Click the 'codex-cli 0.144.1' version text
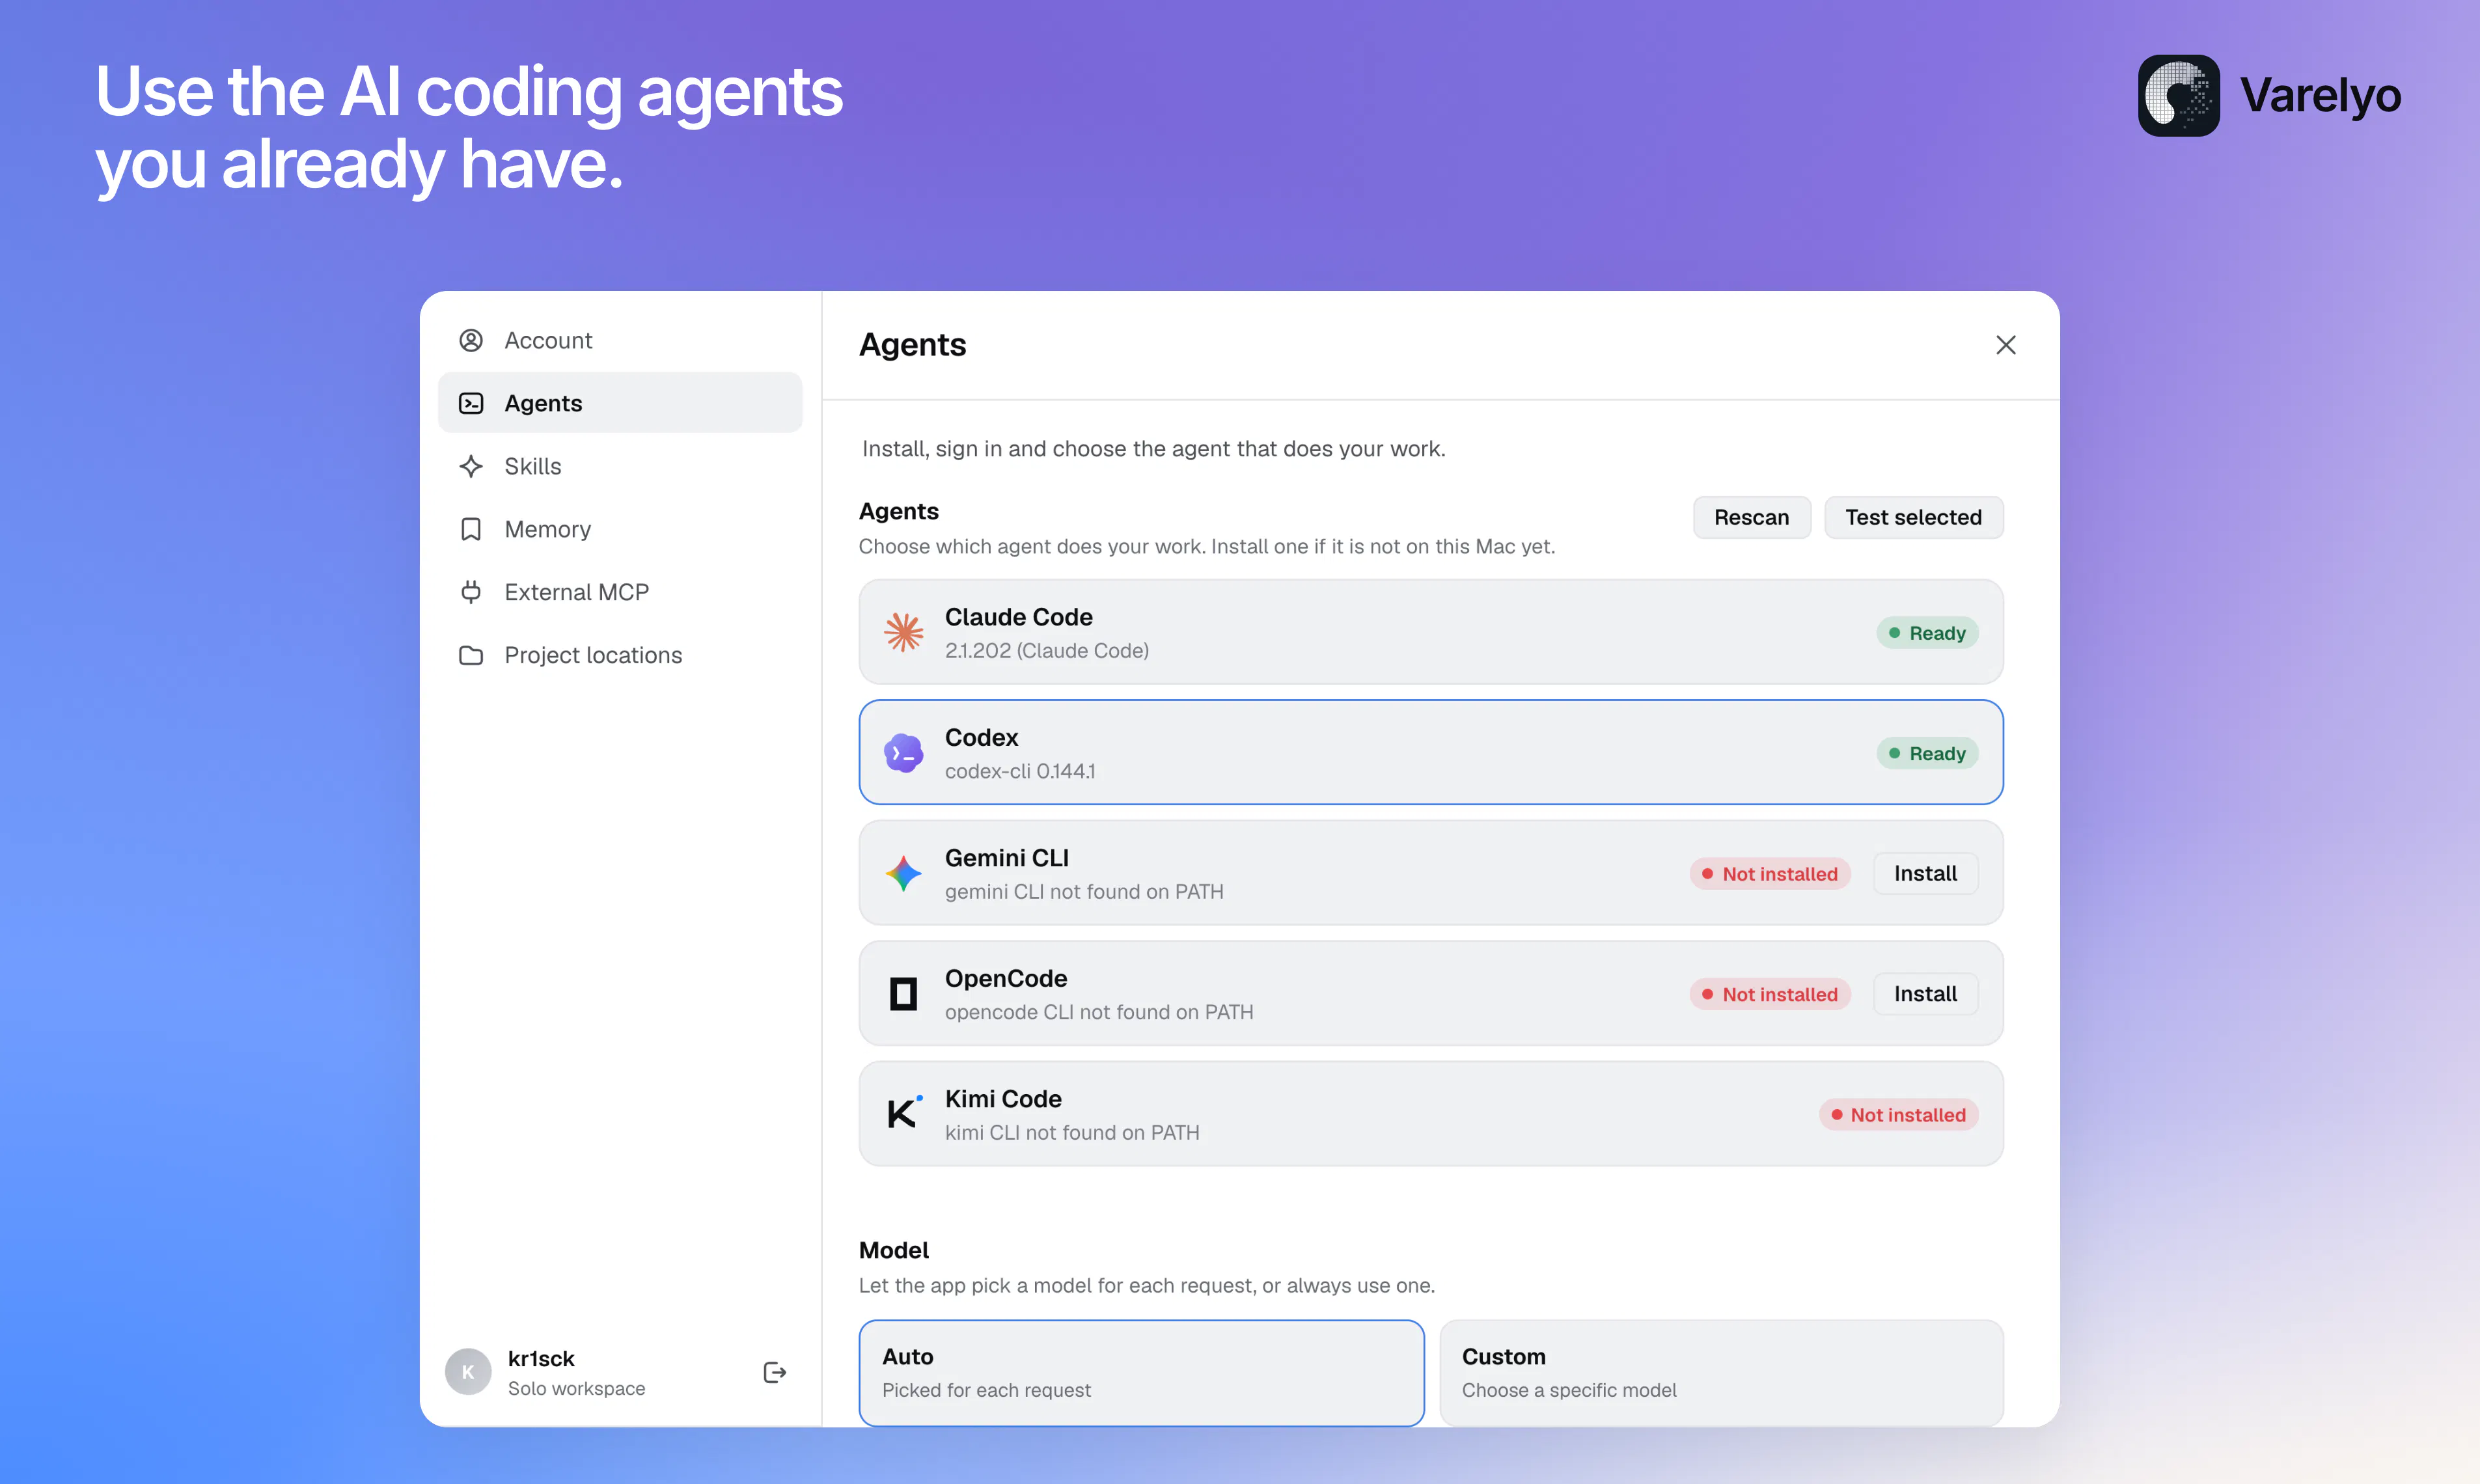This screenshot has height=1484, width=2480. [x=1020, y=771]
